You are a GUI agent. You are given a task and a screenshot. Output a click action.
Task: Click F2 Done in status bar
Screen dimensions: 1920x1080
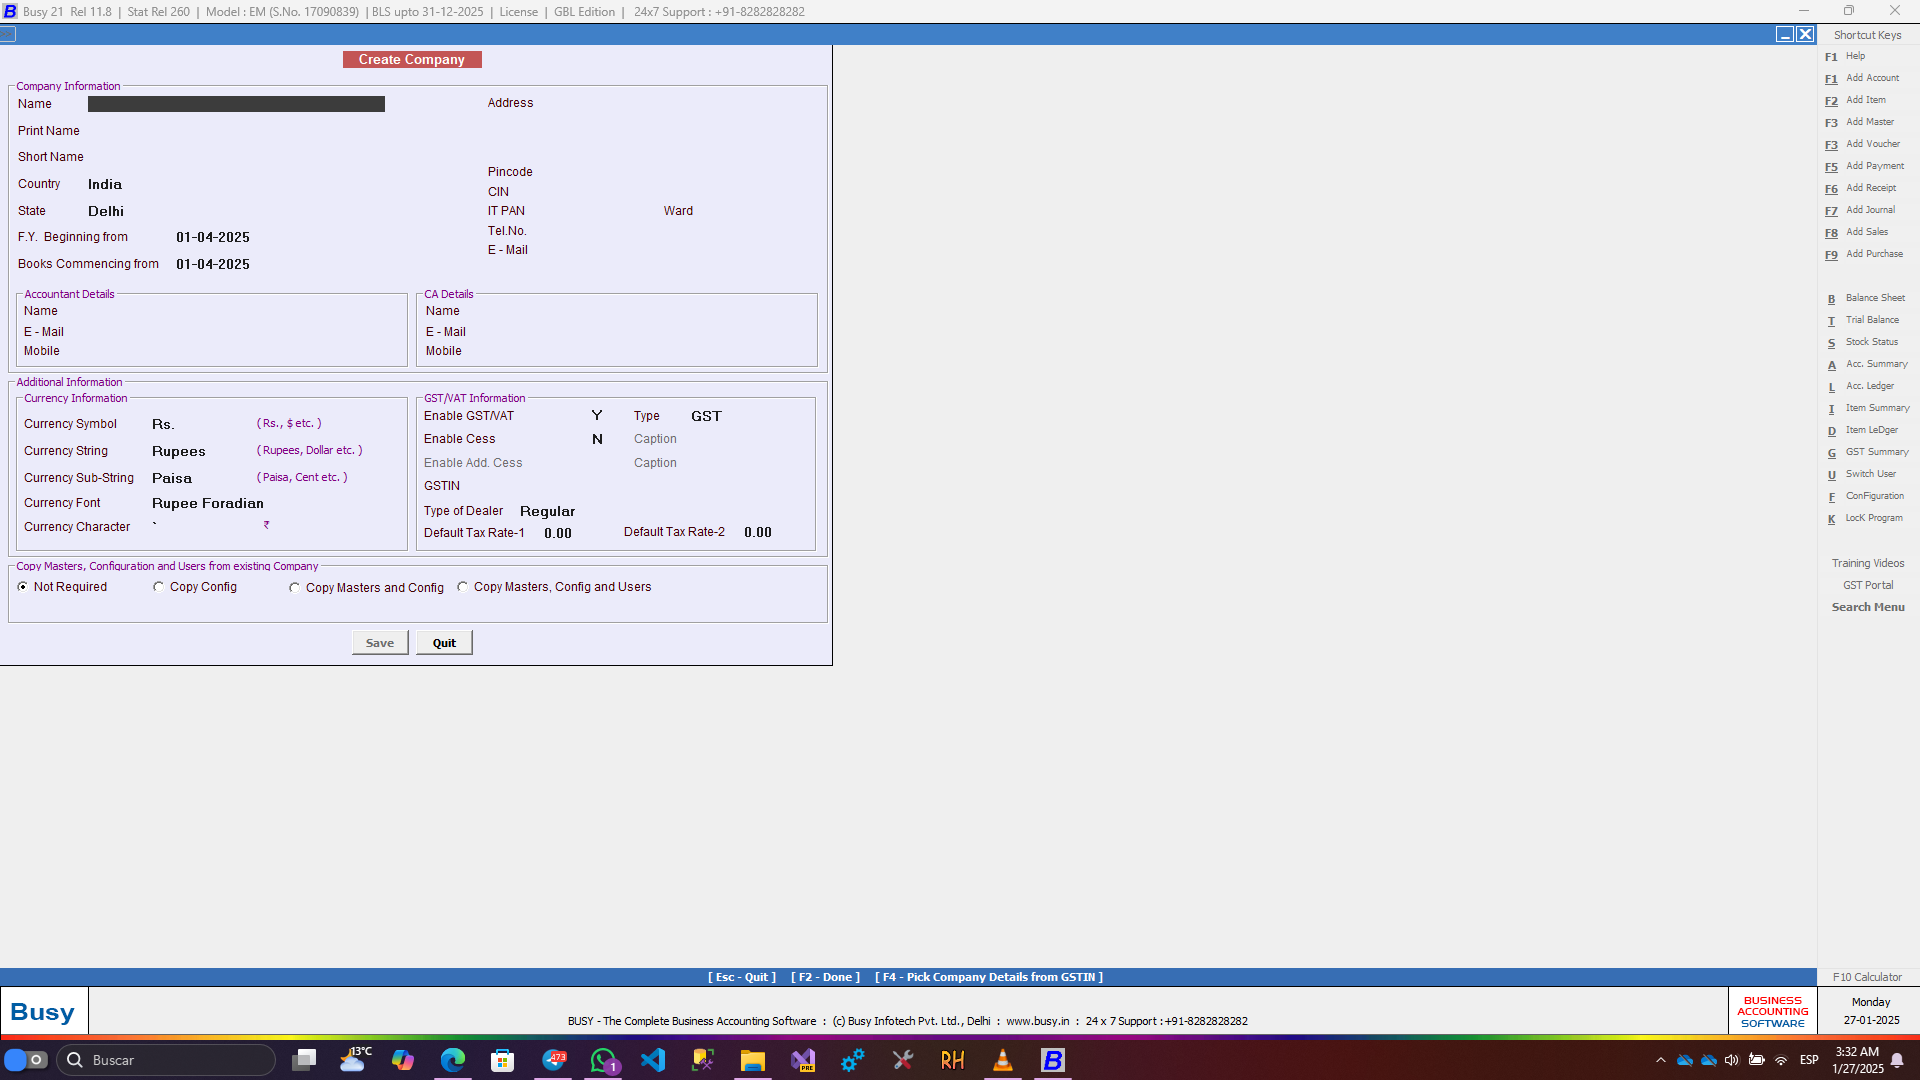coord(825,977)
